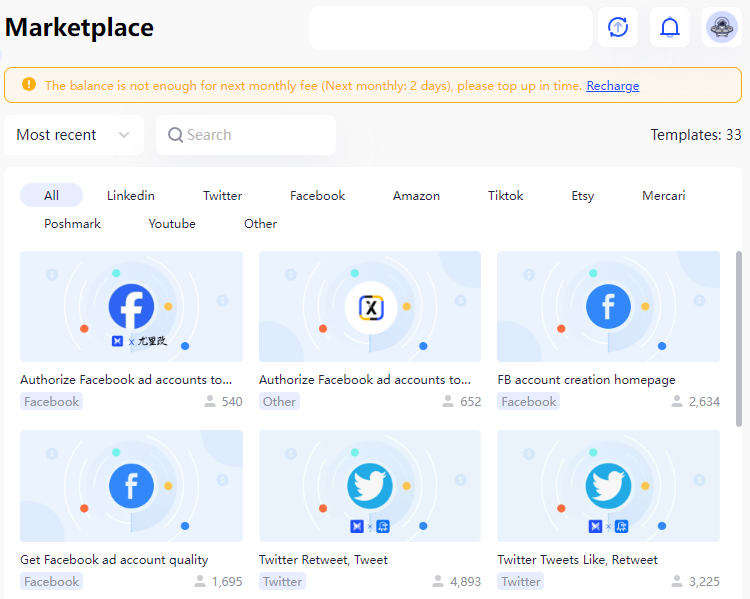750x599 pixels.
Task: Click the 'Get Facebook ad account quality' title
Action: (114, 560)
